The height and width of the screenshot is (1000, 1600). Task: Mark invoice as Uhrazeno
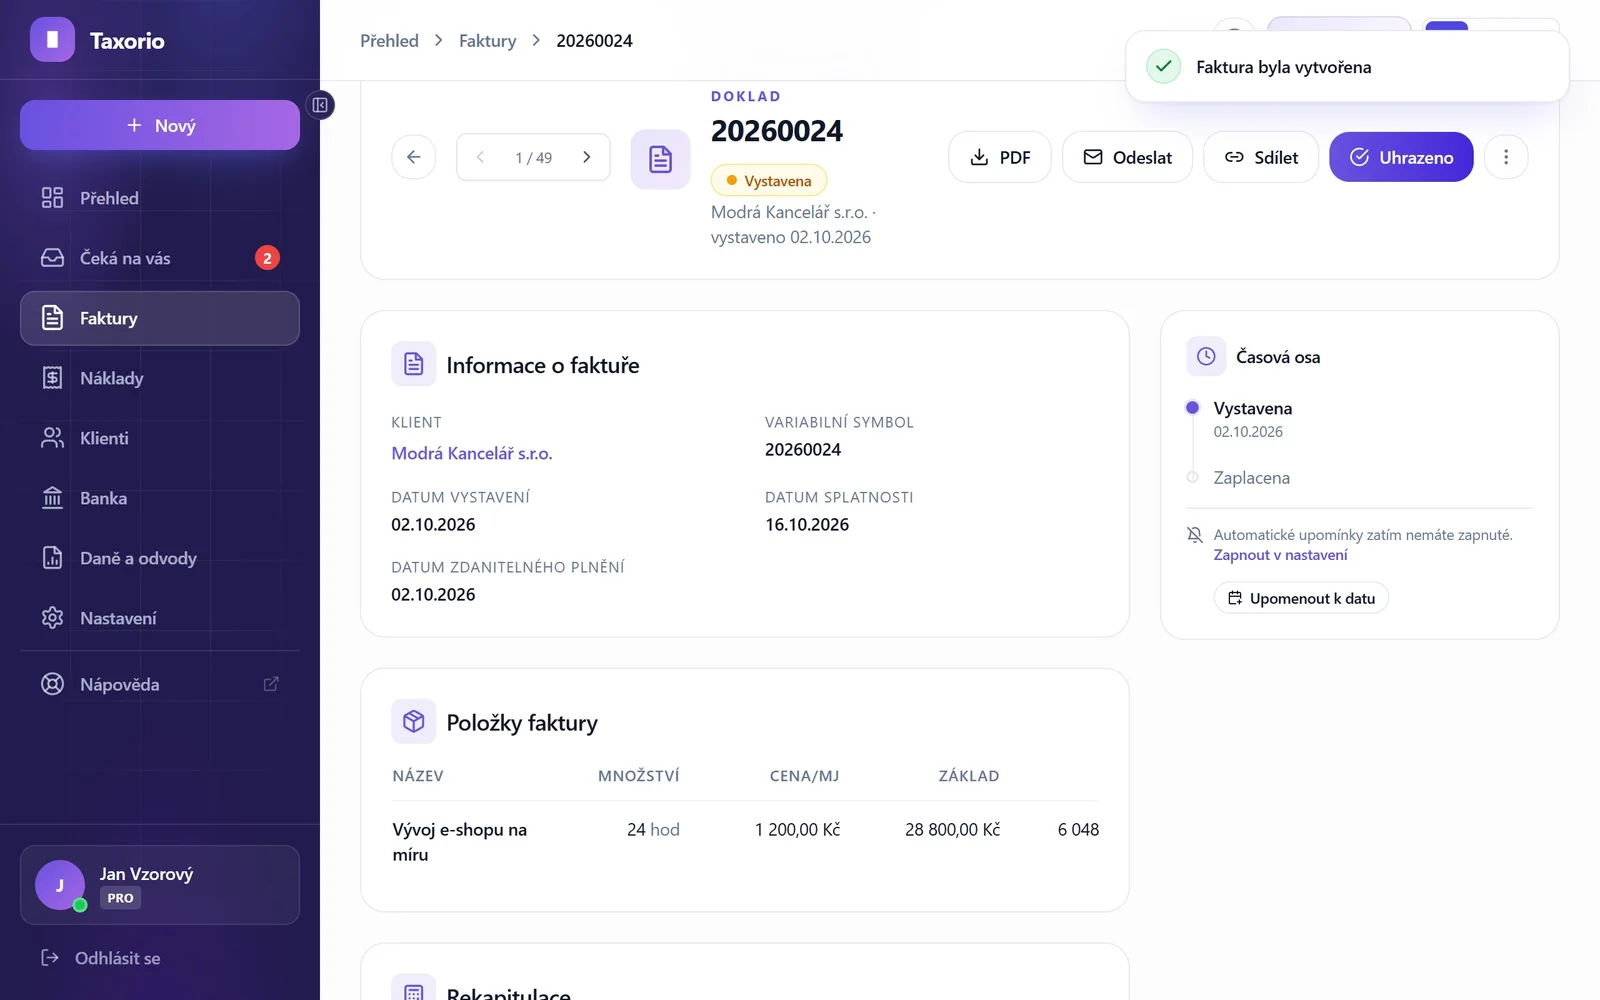coord(1401,157)
